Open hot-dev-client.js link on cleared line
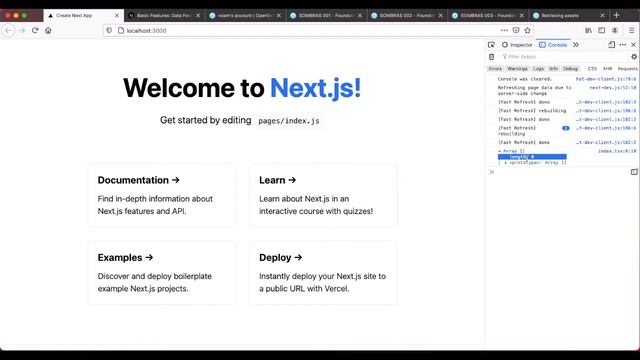This screenshot has height=360, width=640. 606,79
